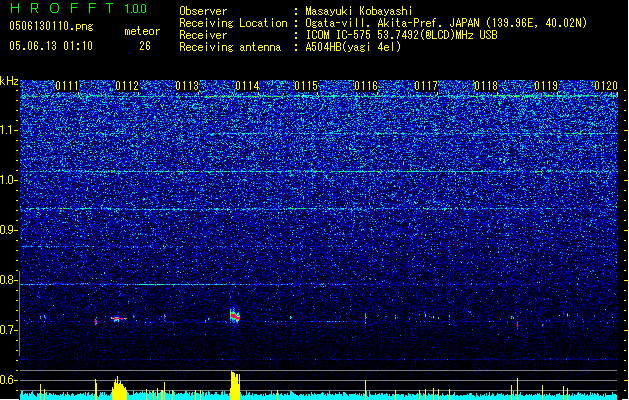Click the 0118 time marker

(x=486, y=86)
